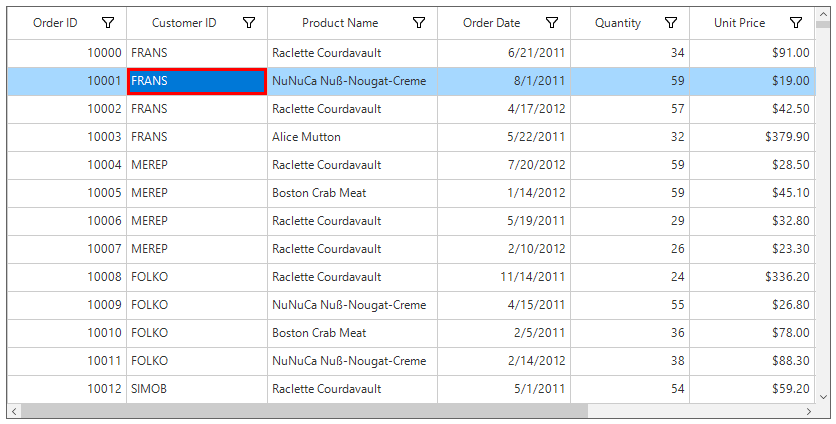This screenshot has width=836, height=424.
Task: Select the unit price $19.00
Action: [752, 81]
